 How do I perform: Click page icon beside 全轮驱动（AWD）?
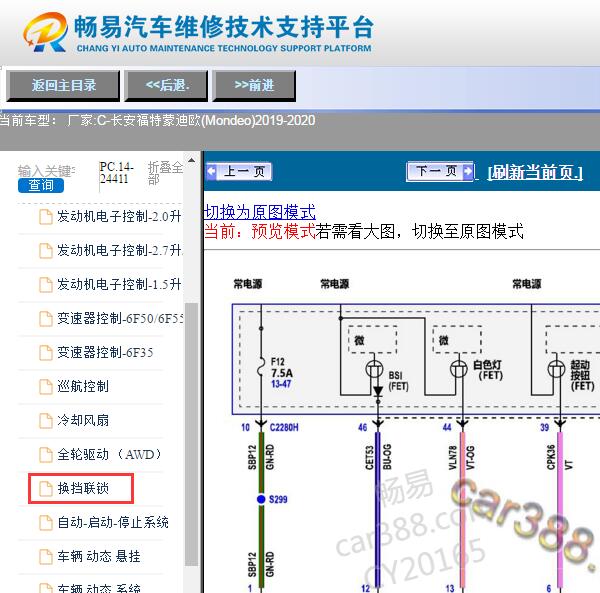click(46, 455)
